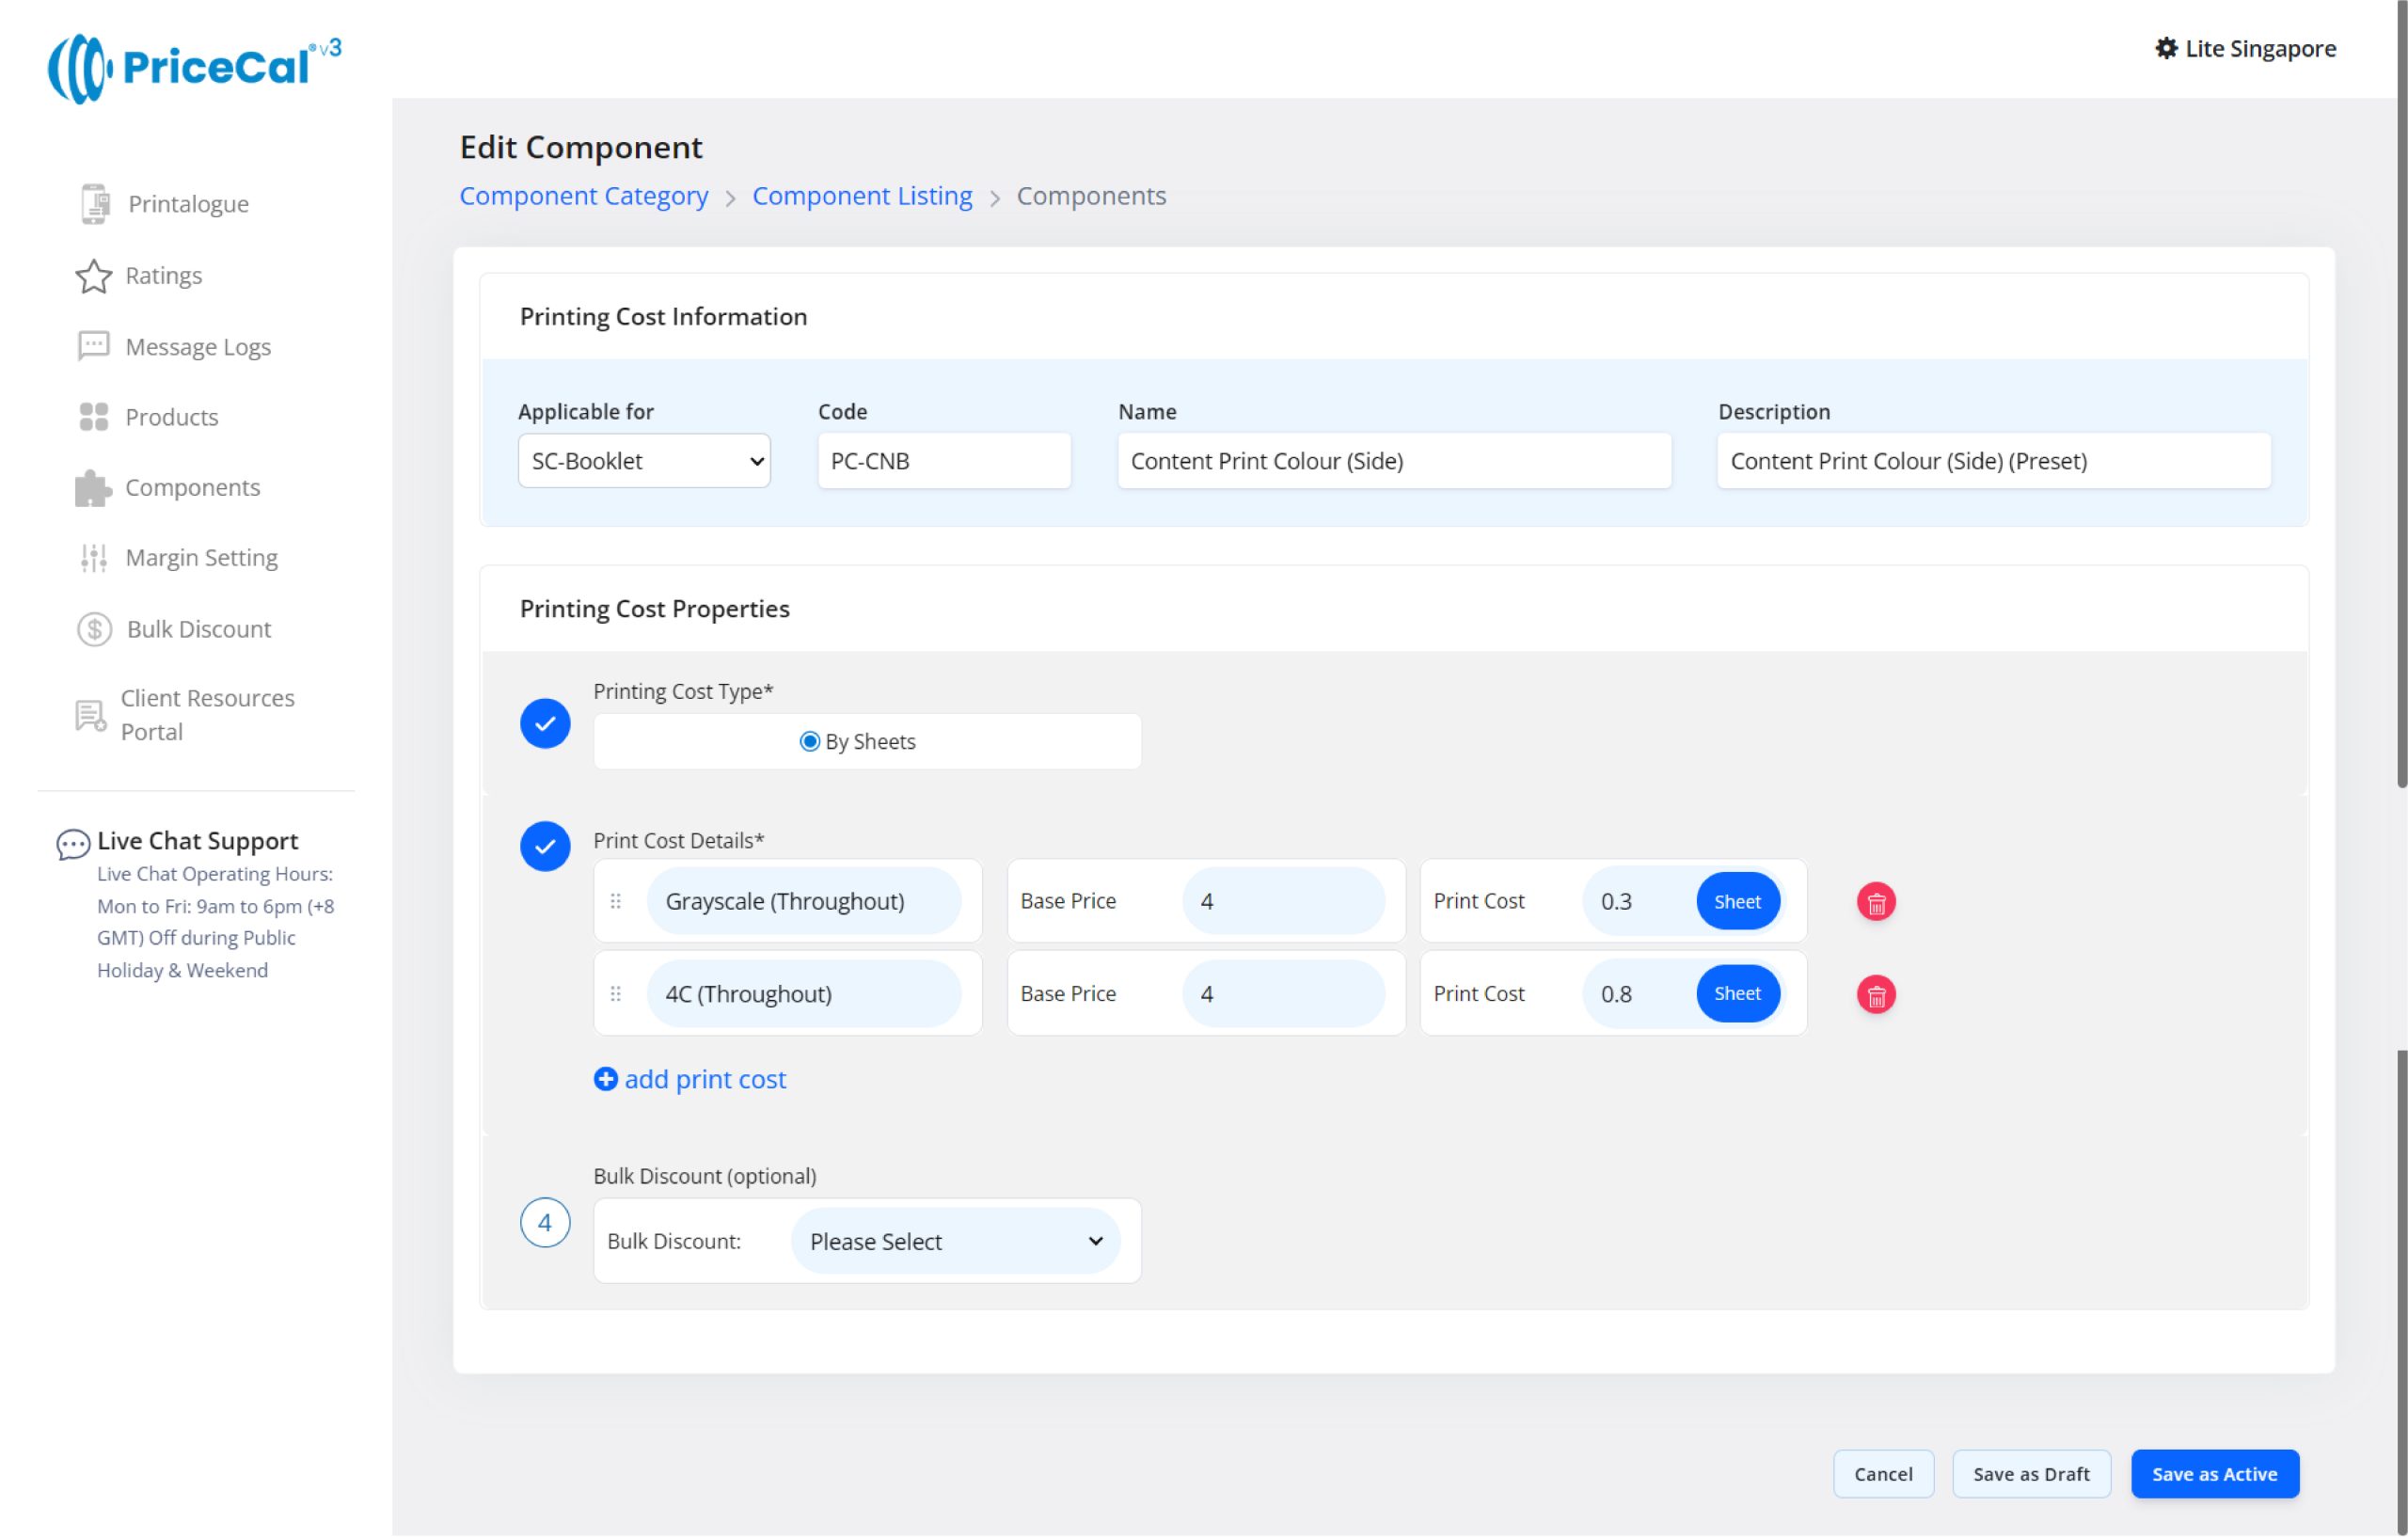Click the Printalogue sidebar icon

click(95, 204)
